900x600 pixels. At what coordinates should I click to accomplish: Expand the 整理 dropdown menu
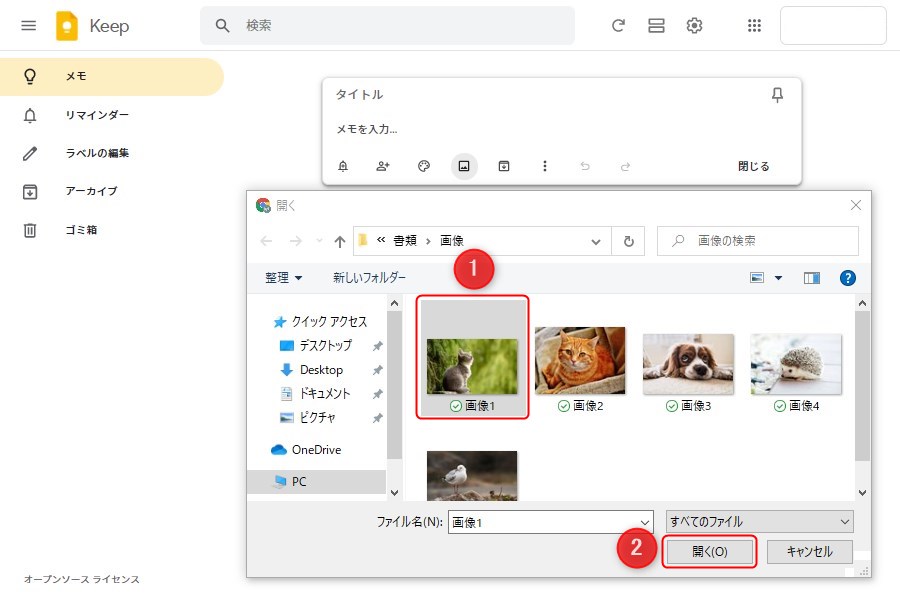(x=283, y=278)
